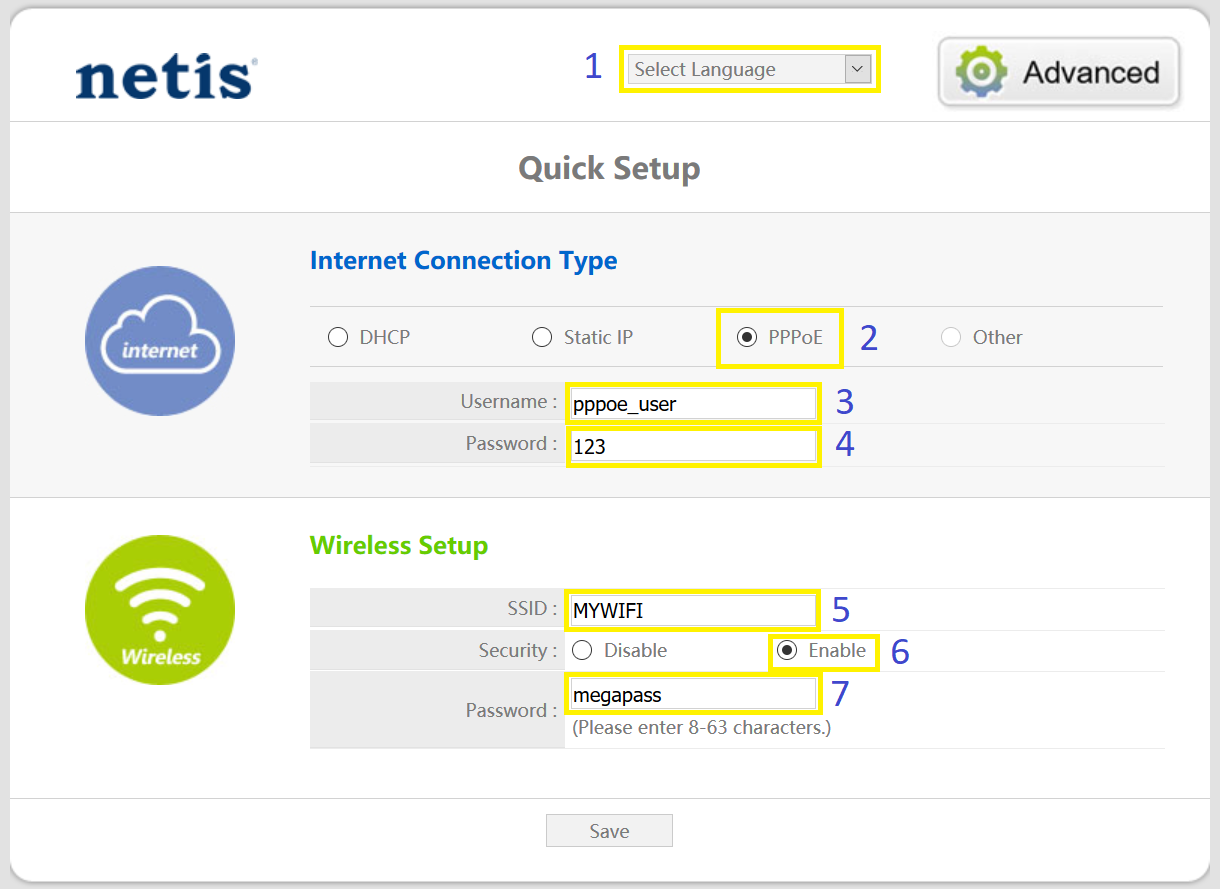Image resolution: width=1220 pixels, height=889 pixels.
Task: Click the green Wireless wifi icon
Action: pos(160,610)
